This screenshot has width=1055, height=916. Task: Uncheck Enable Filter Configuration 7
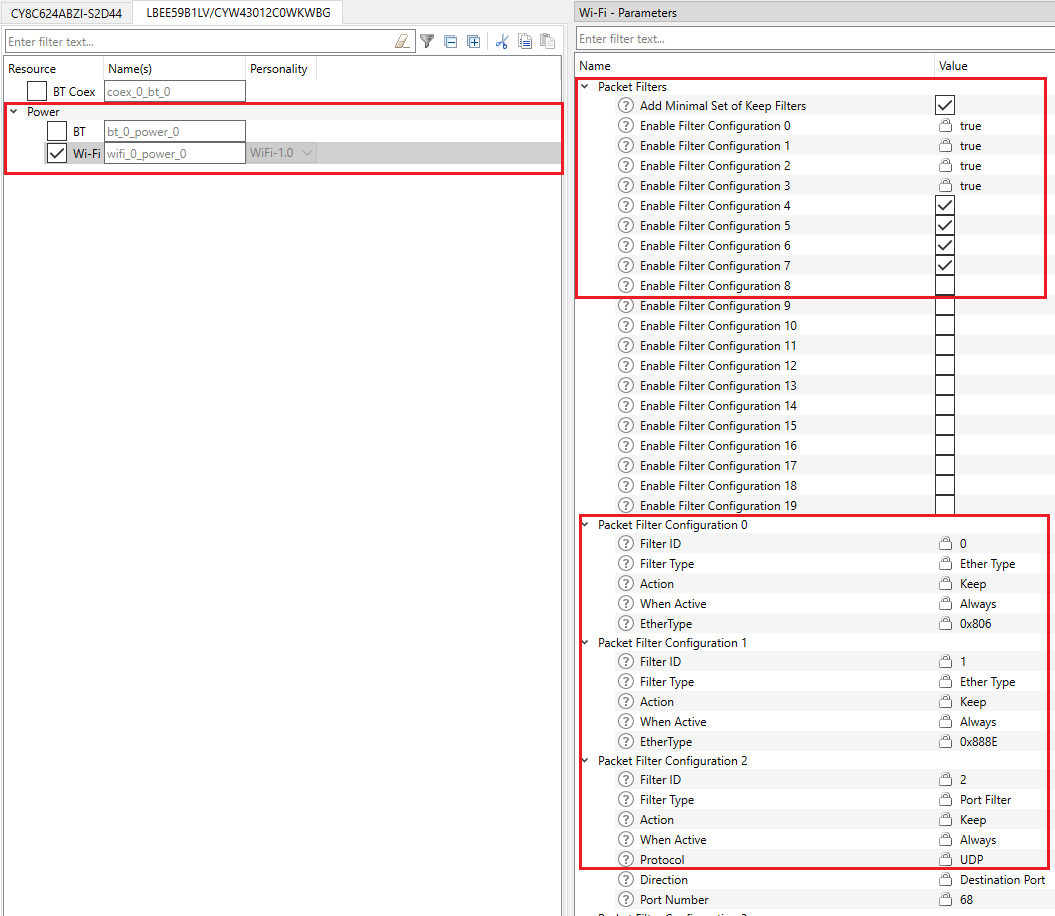coord(945,265)
